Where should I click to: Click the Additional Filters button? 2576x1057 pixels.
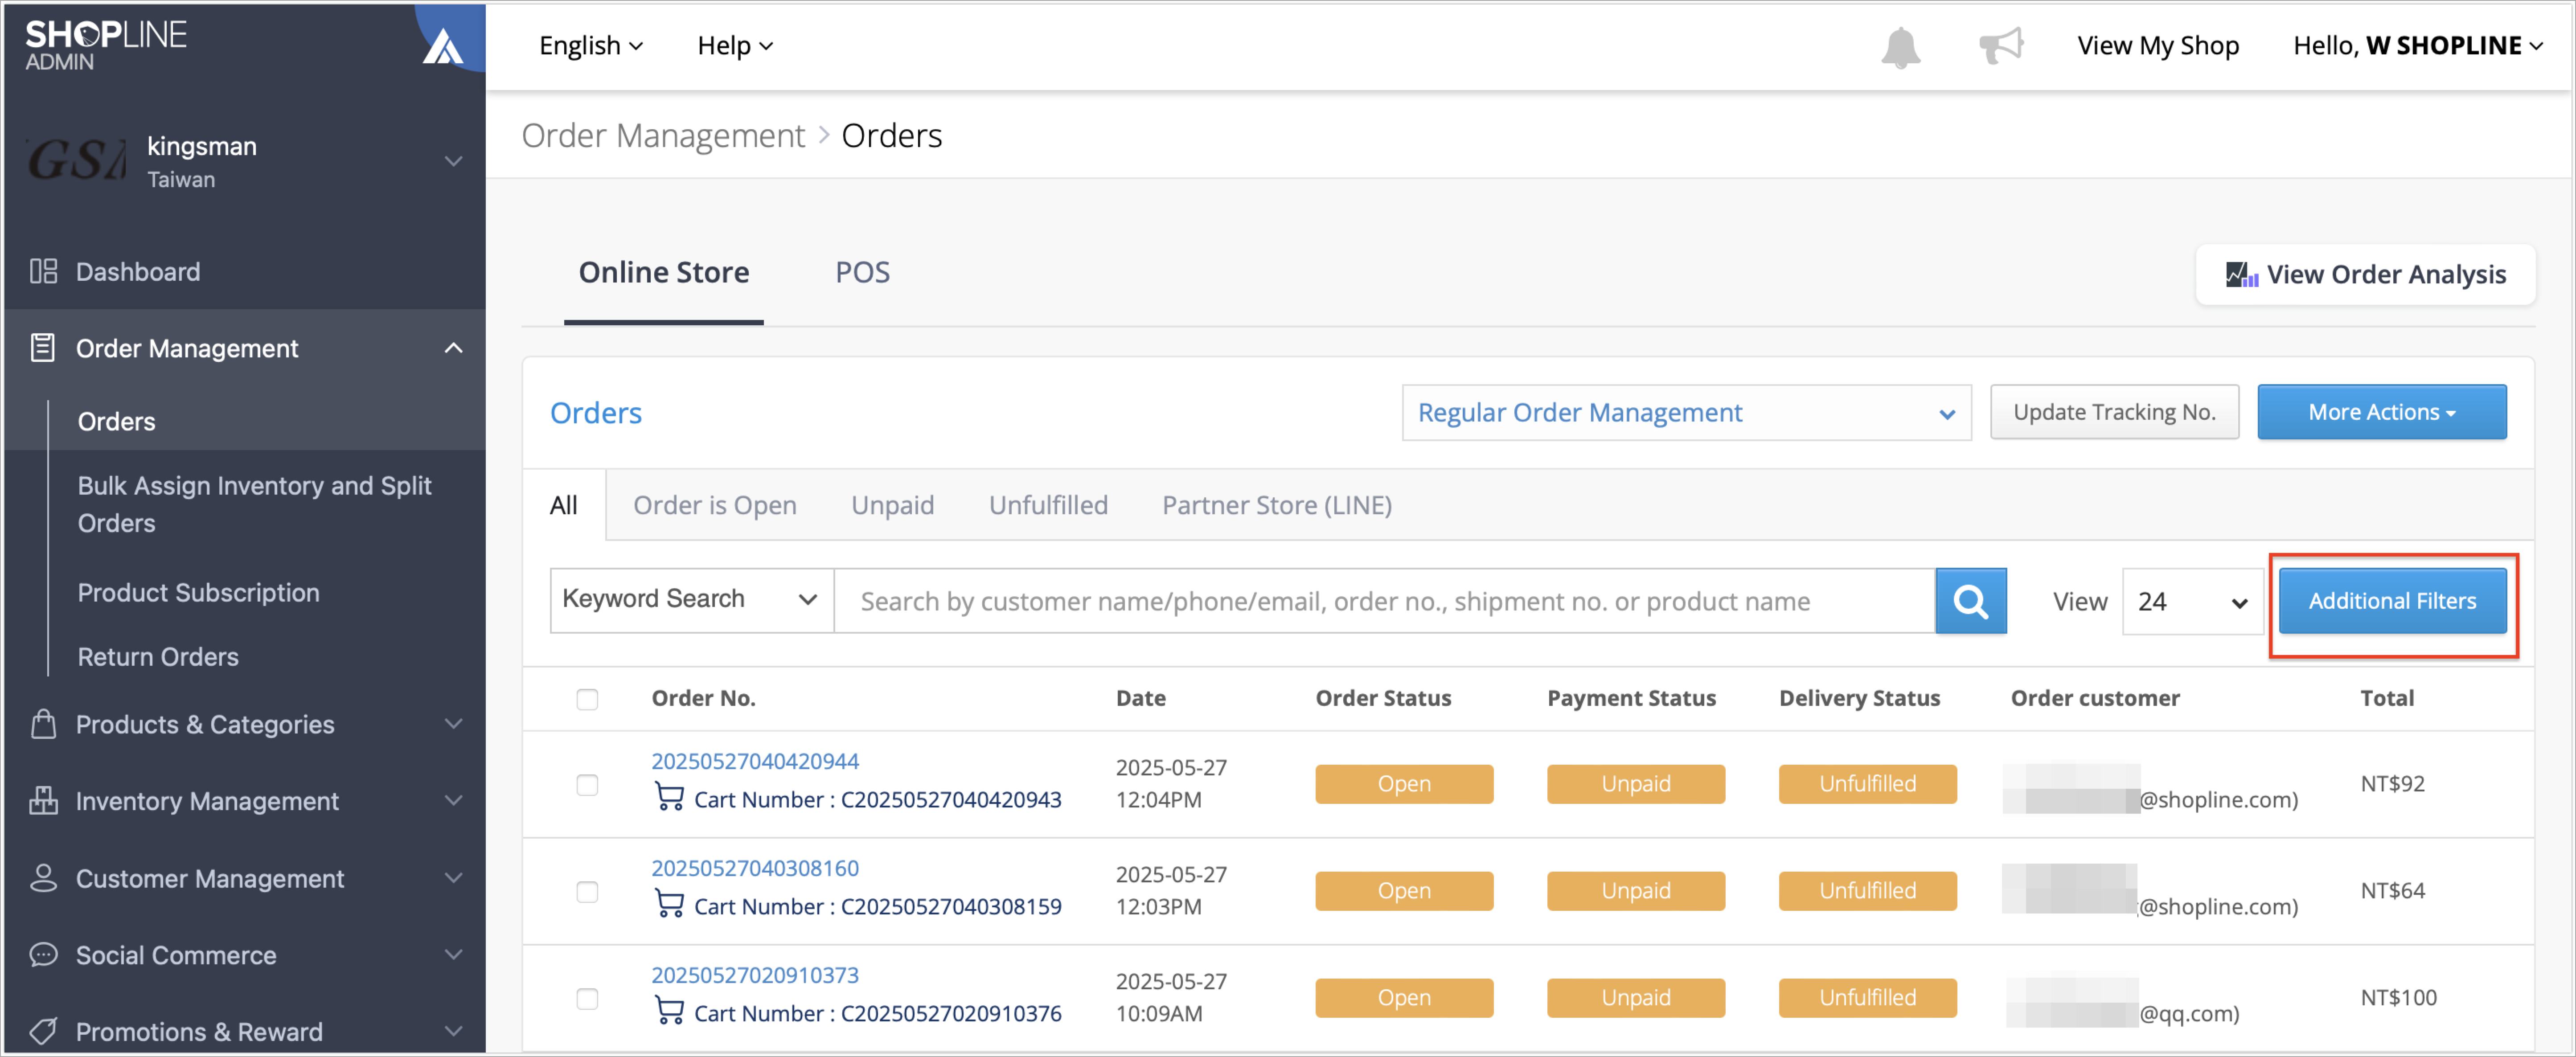2392,601
